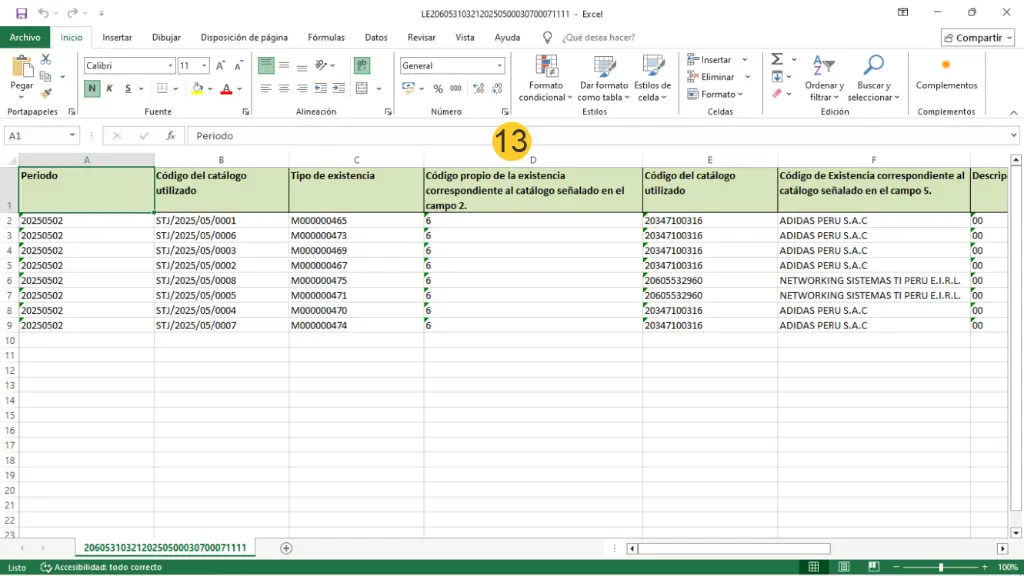This screenshot has width=1024, height=576.
Task: Click the Archivo button
Action: click(25, 38)
